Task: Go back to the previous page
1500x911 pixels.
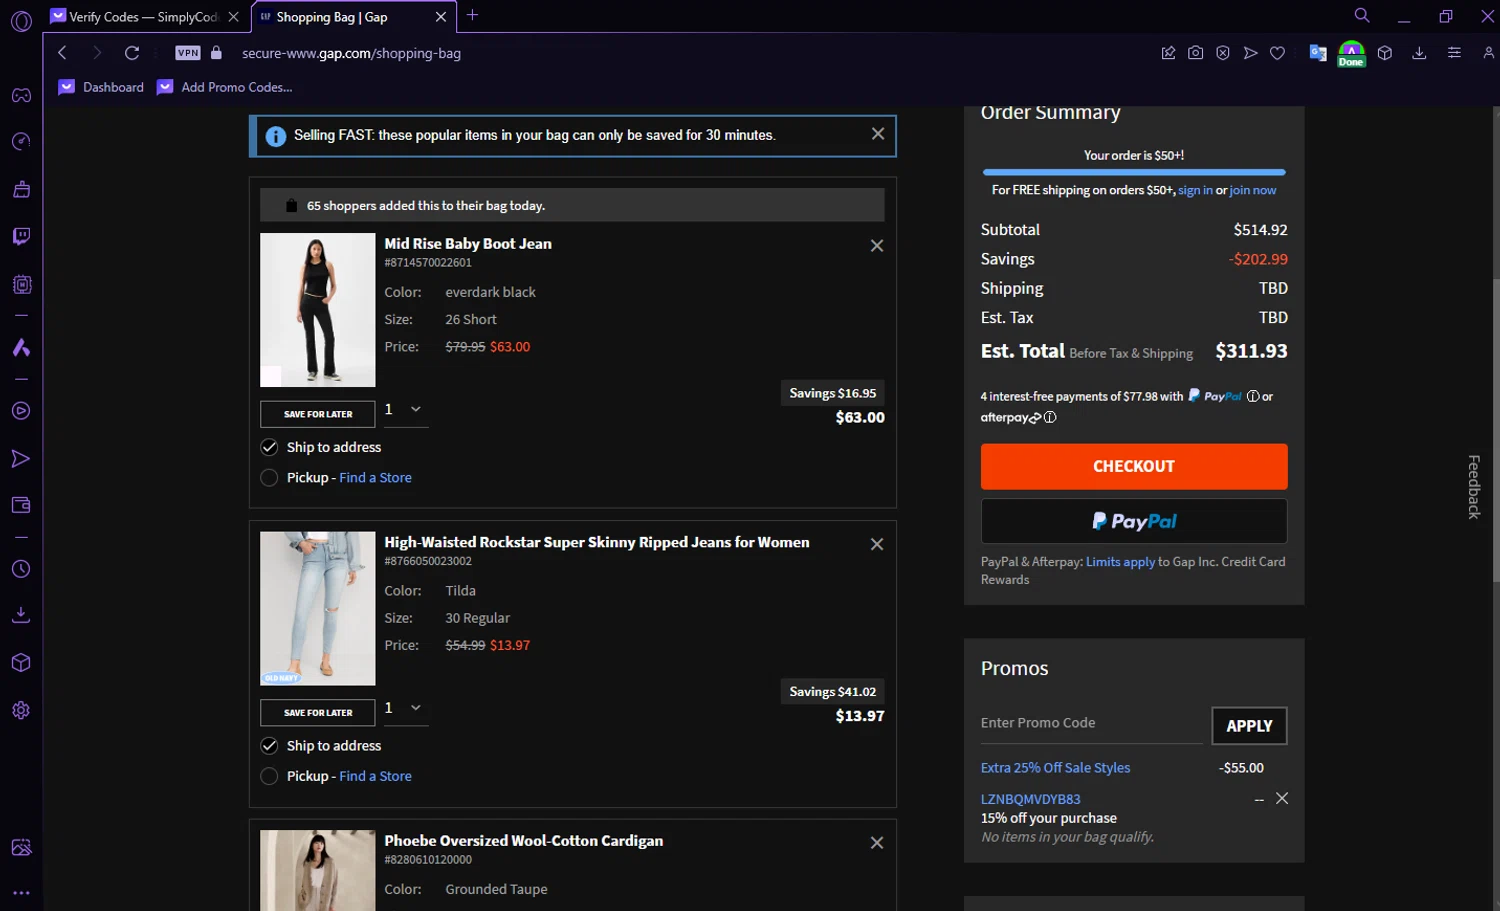Action: click(x=62, y=53)
